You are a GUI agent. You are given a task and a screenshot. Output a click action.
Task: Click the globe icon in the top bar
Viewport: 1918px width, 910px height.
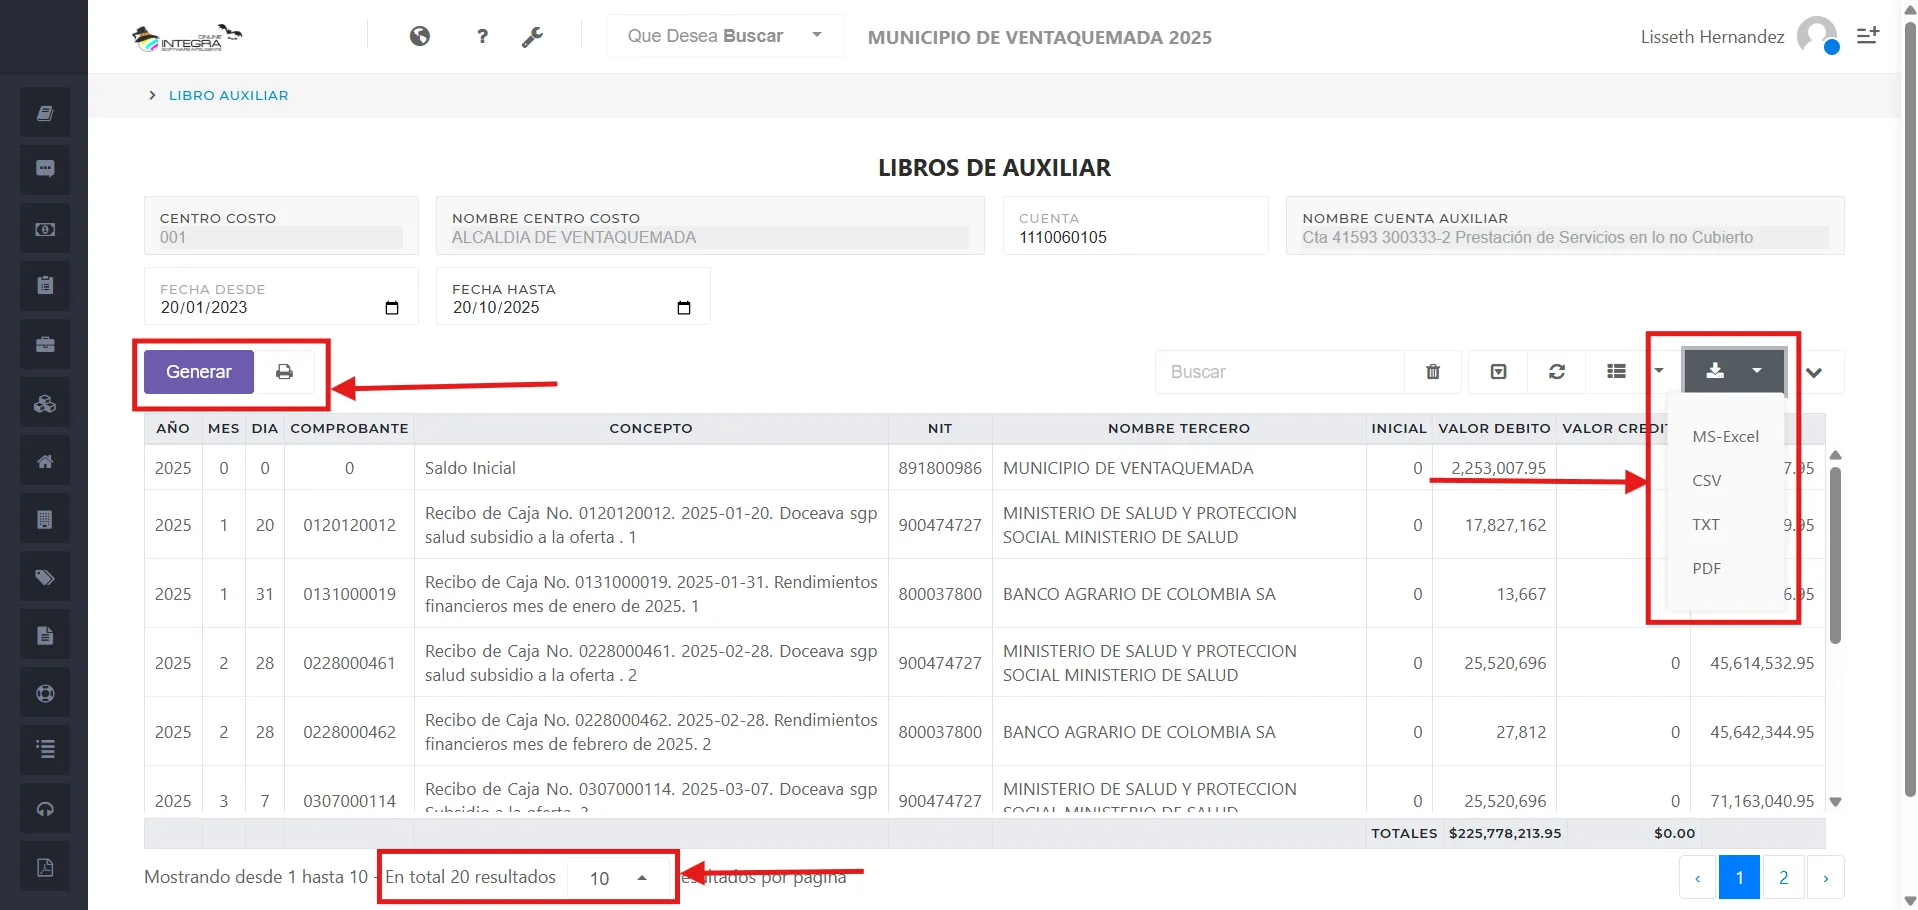[x=420, y=36]
